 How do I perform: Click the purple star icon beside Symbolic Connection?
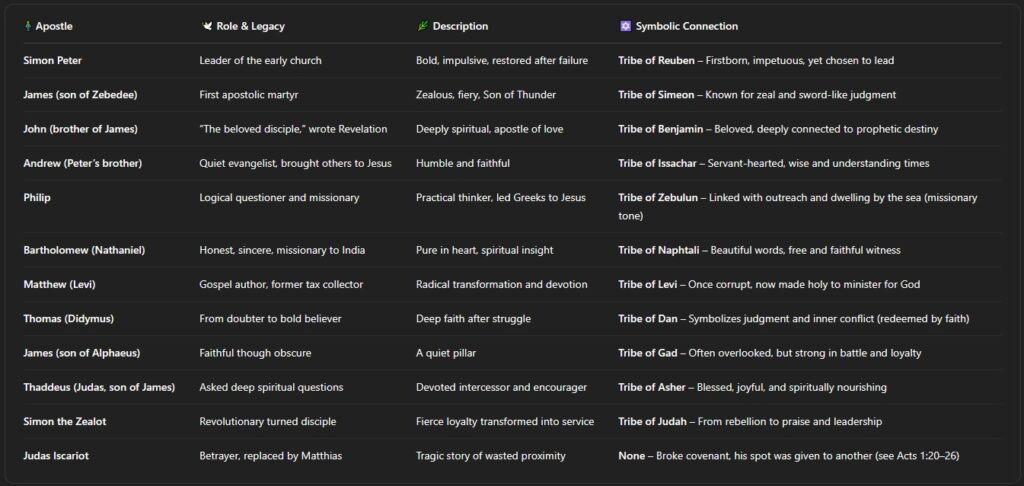(x=625, y=26)
